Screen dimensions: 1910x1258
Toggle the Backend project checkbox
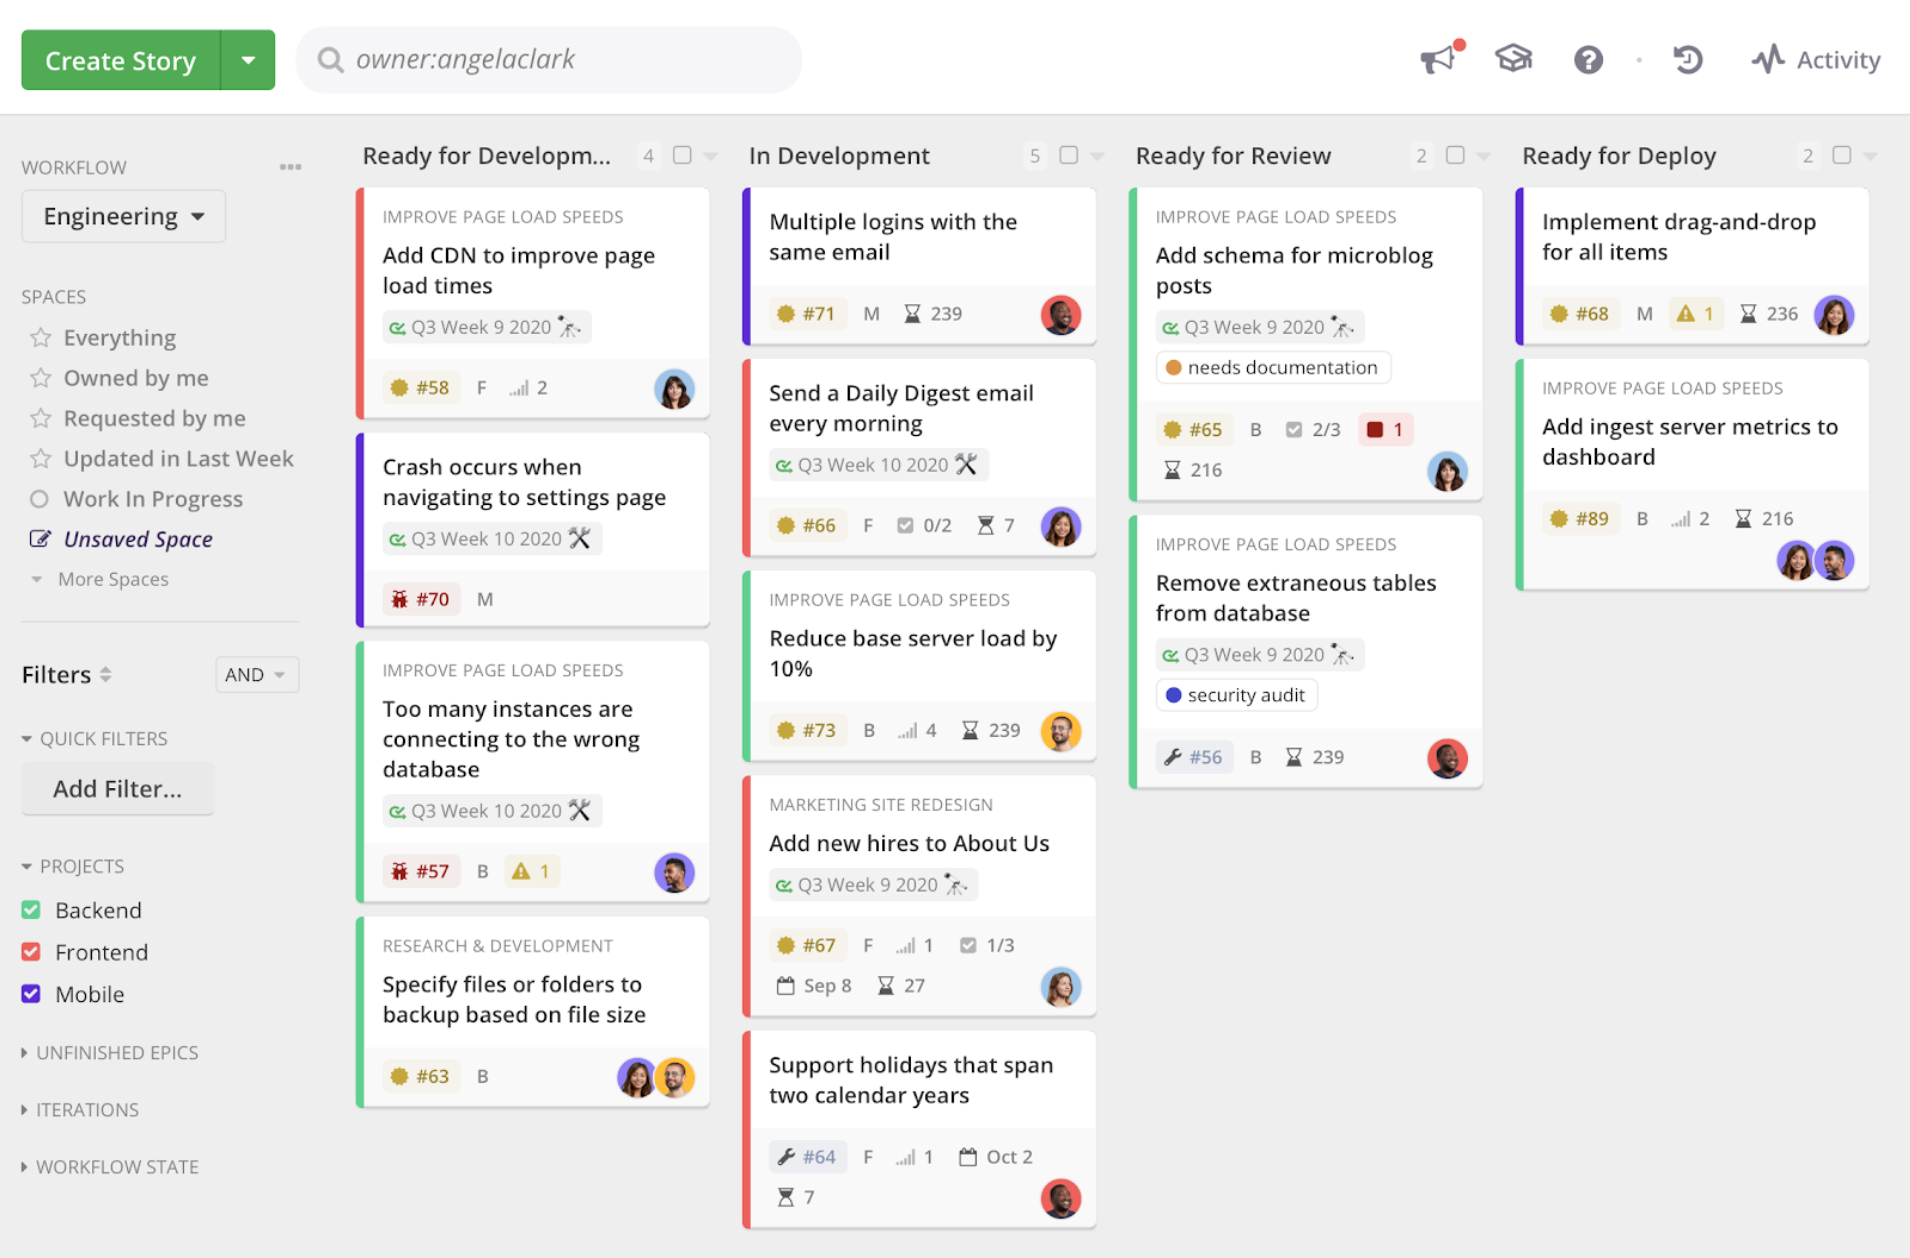31,910
